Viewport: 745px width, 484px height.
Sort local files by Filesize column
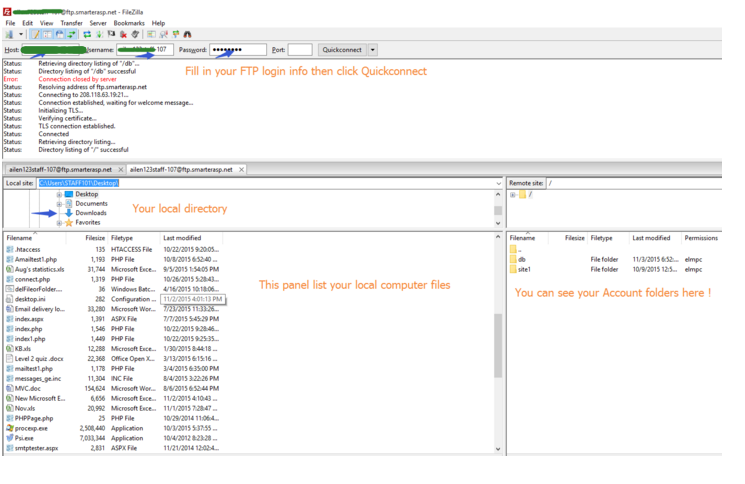tap(87, 238)
